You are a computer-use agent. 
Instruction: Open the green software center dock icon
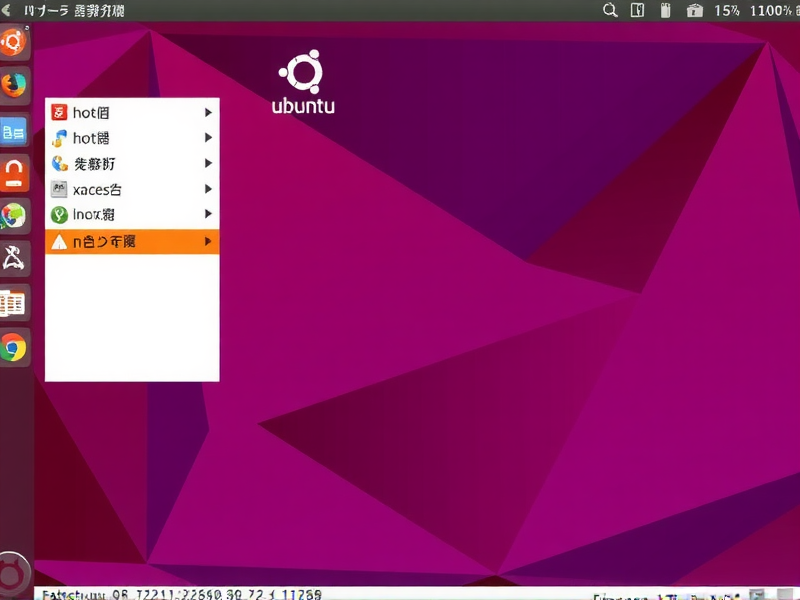14,215
